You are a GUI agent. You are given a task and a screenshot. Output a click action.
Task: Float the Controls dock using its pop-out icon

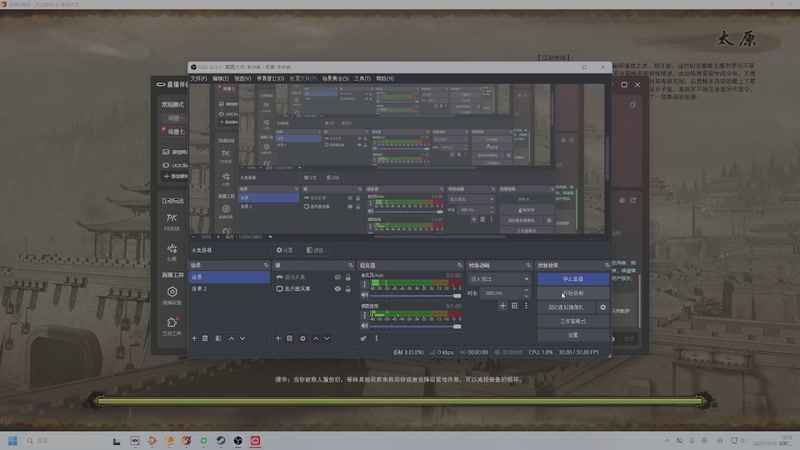[x=607, y=265]
